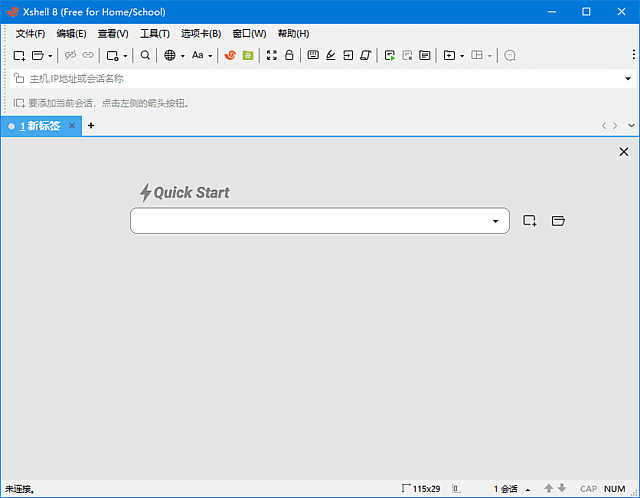The height and width of the screenshot is (498, 640).
Task: Open the address bar history dropdown
Action: coord(627,78)
